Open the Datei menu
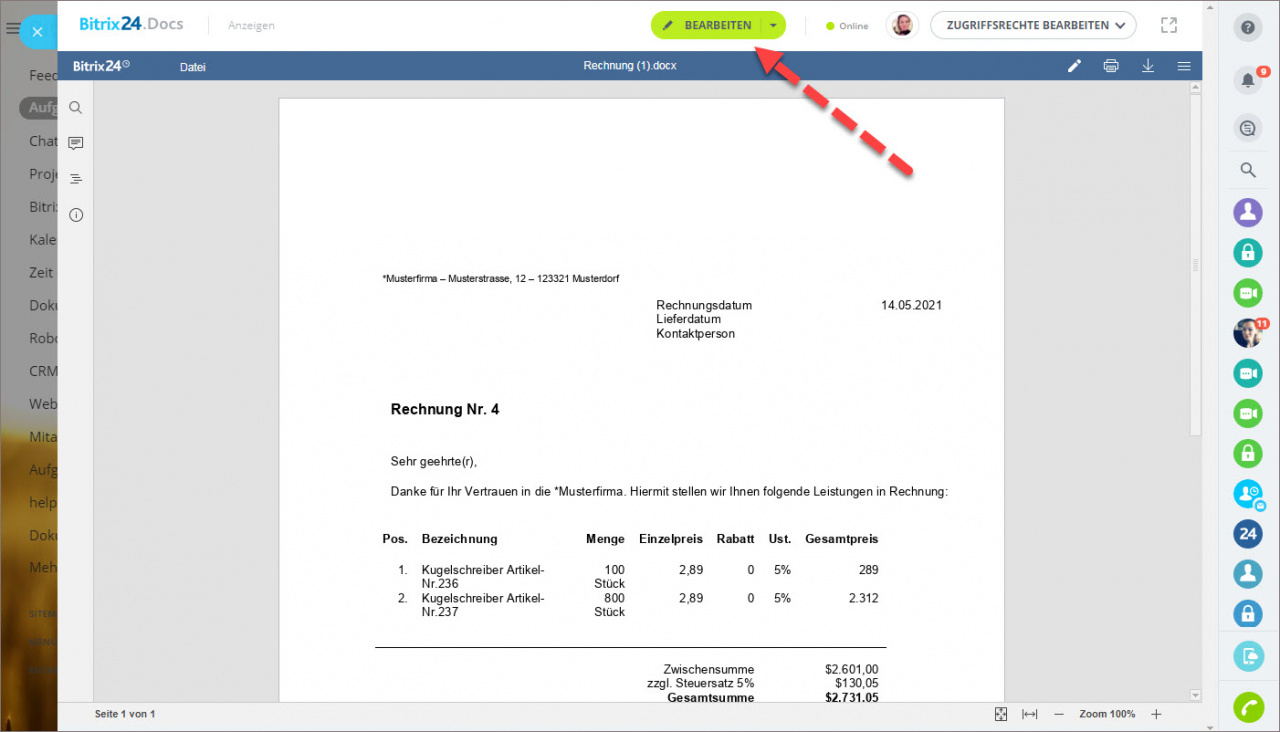The image size is (1280, 732). click(193, 67)
